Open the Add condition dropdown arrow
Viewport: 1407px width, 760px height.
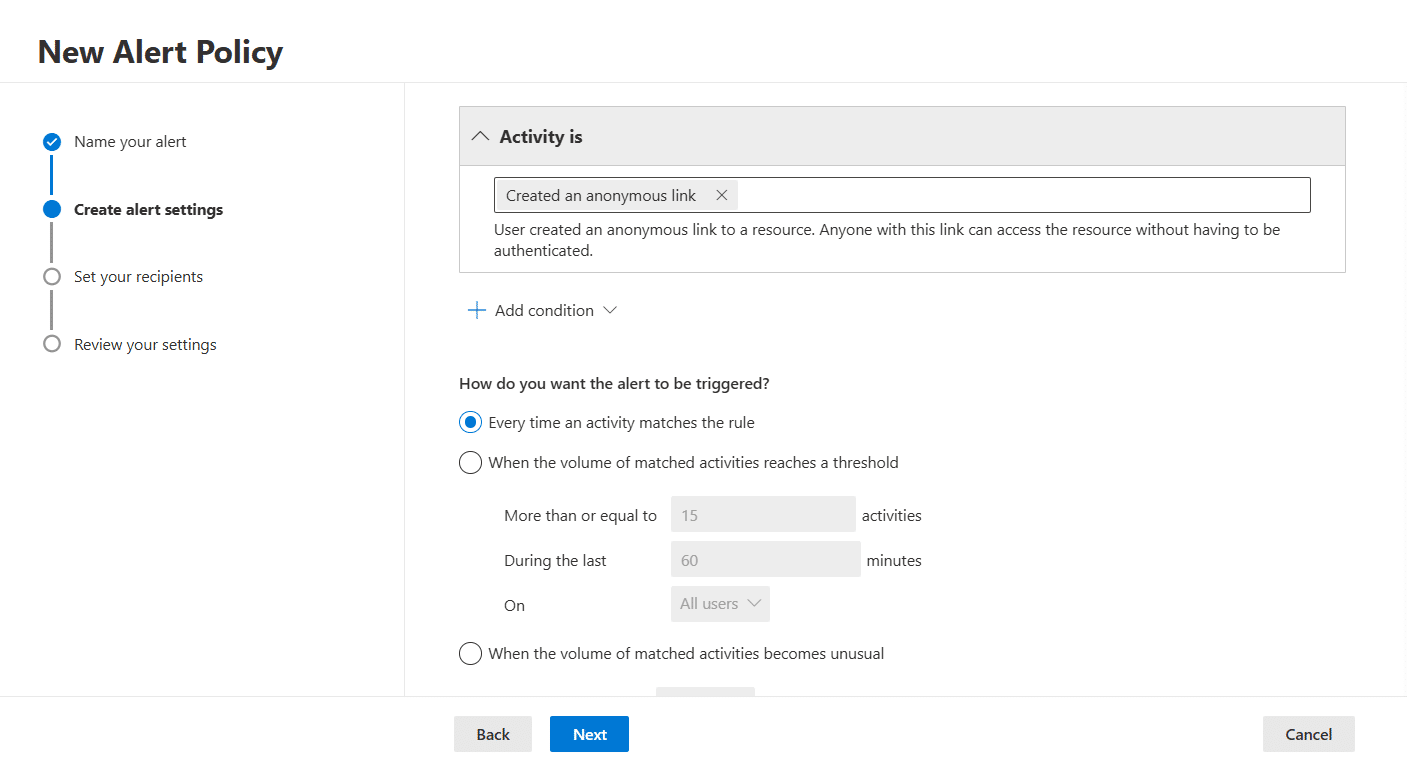coord(610,310)
